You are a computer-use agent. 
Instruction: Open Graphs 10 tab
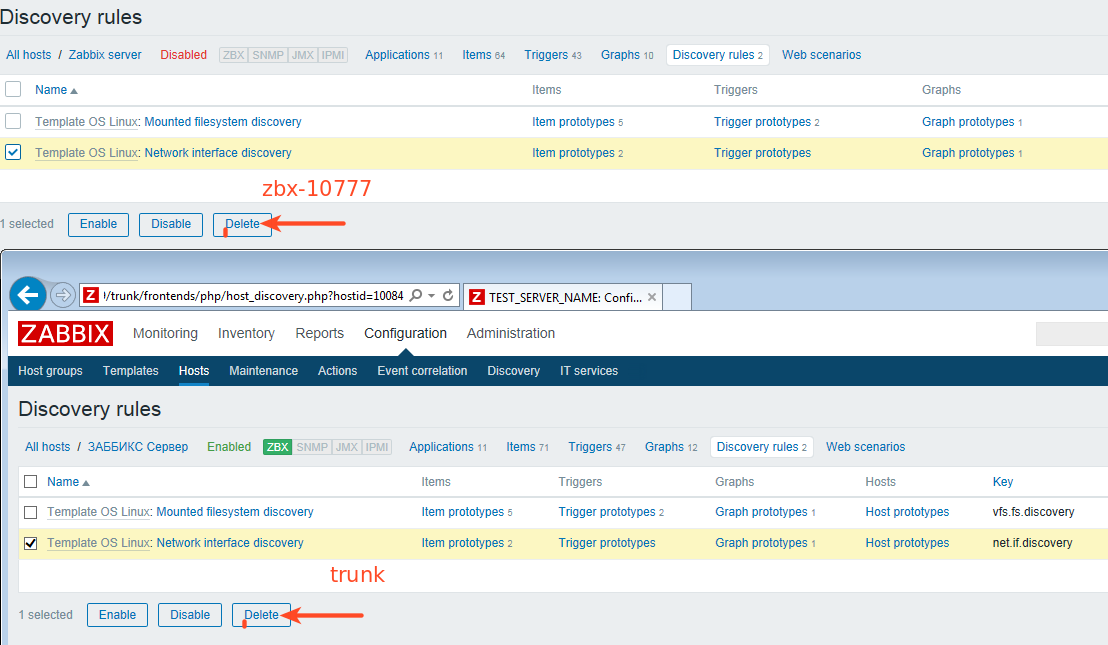(627, 55)
